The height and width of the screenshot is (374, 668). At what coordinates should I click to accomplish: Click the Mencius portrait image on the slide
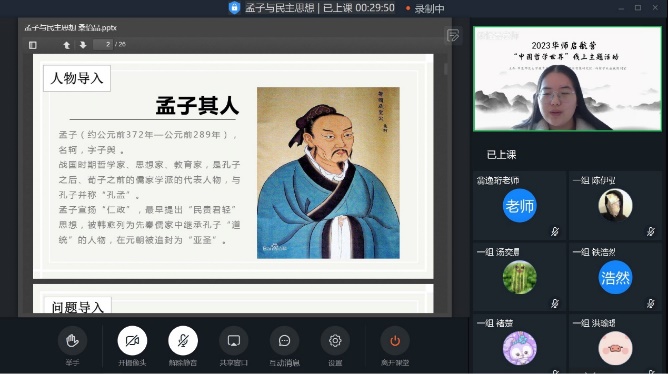click(328, 173)
